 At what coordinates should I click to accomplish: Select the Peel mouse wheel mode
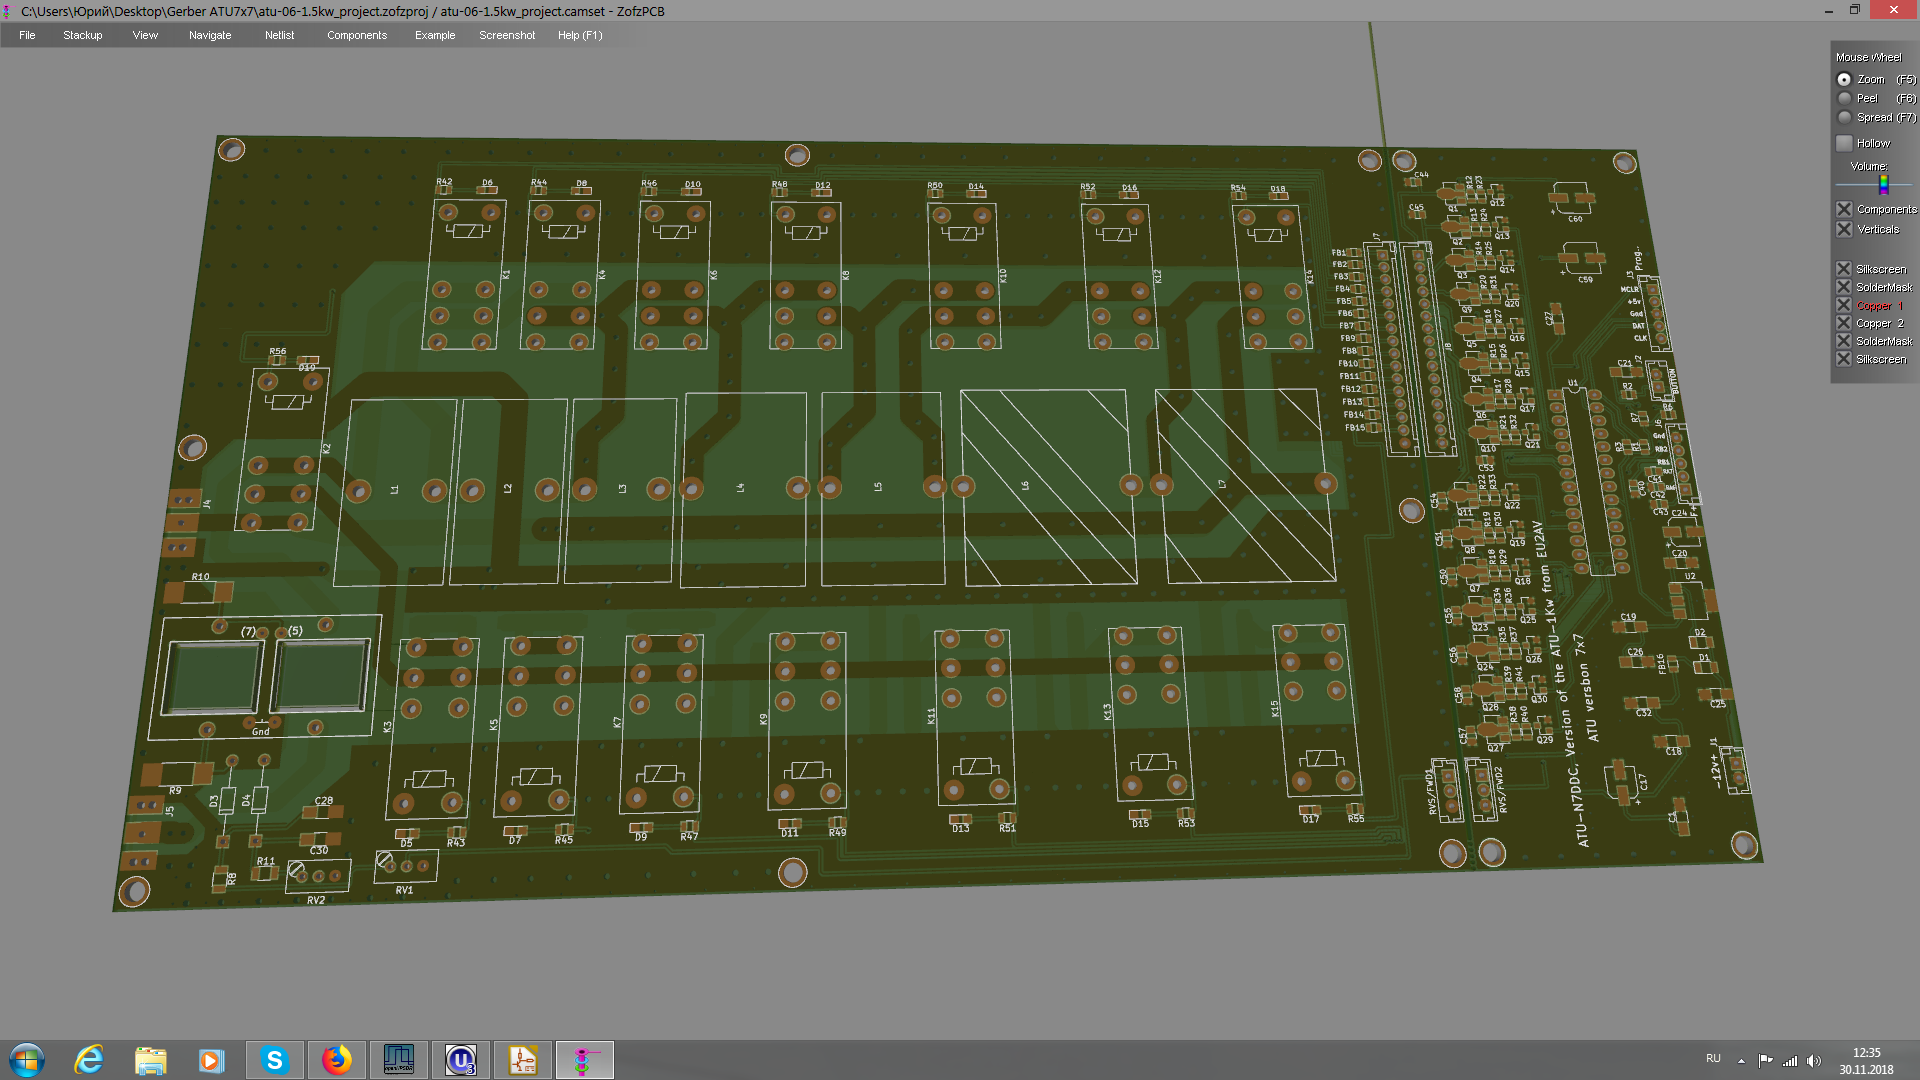(1844, 98)
